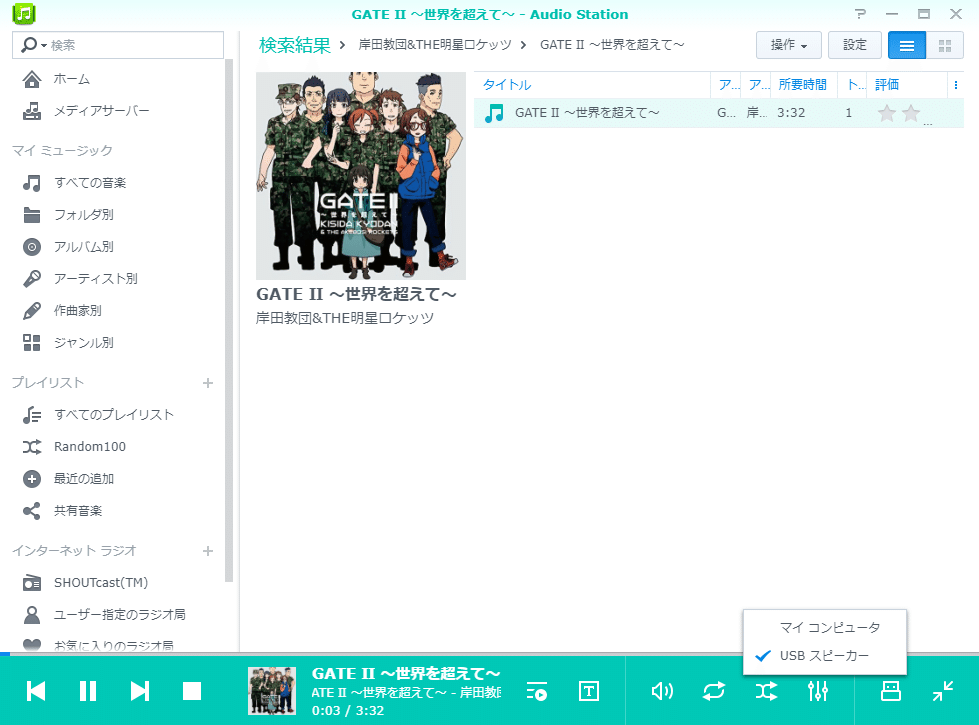Open column options three-dot menu
The height and width of the screenshot is (725, 979).
click(x=956, y=85)
